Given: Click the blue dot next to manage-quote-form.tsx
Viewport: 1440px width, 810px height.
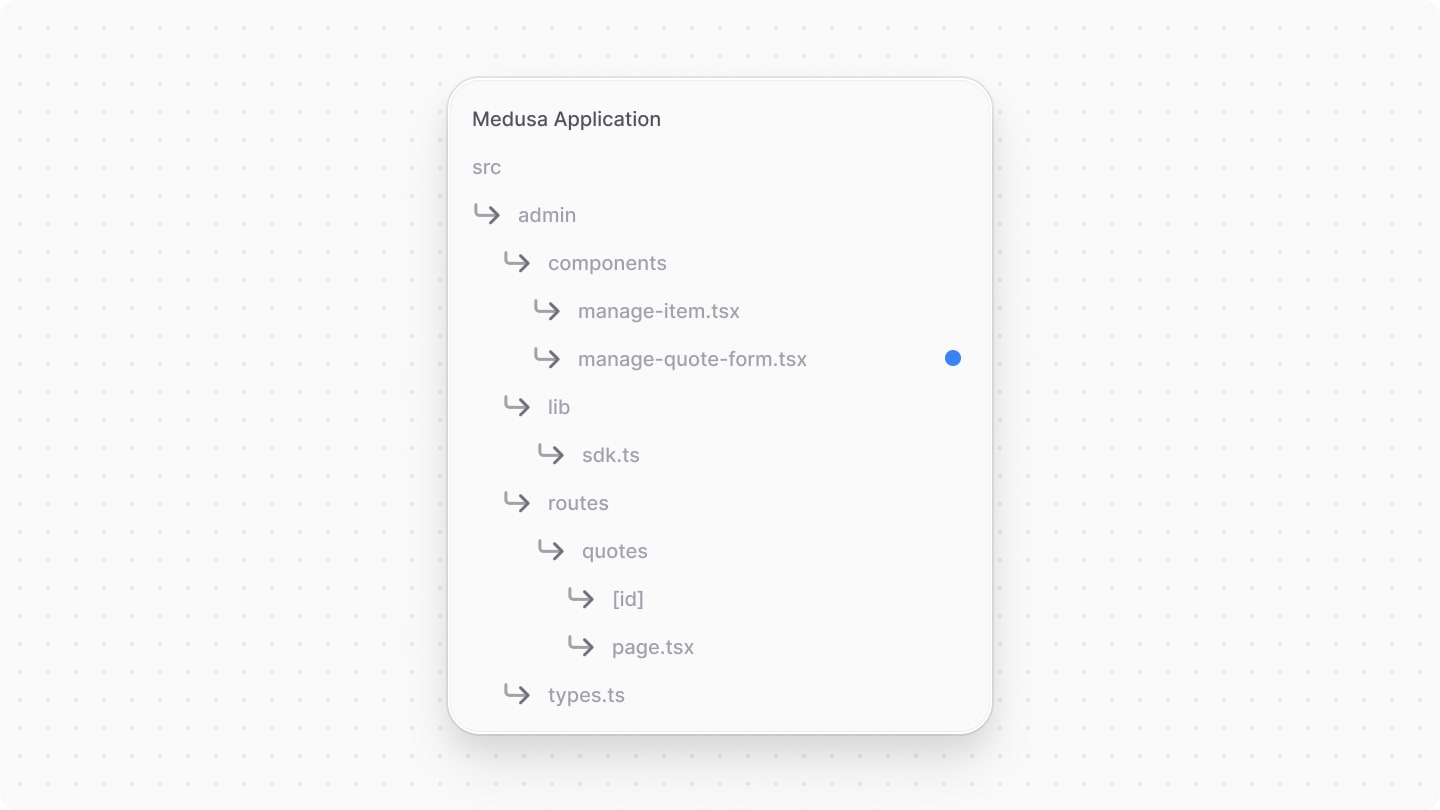Looking at the screenshot, I should (x=952, y=358).
